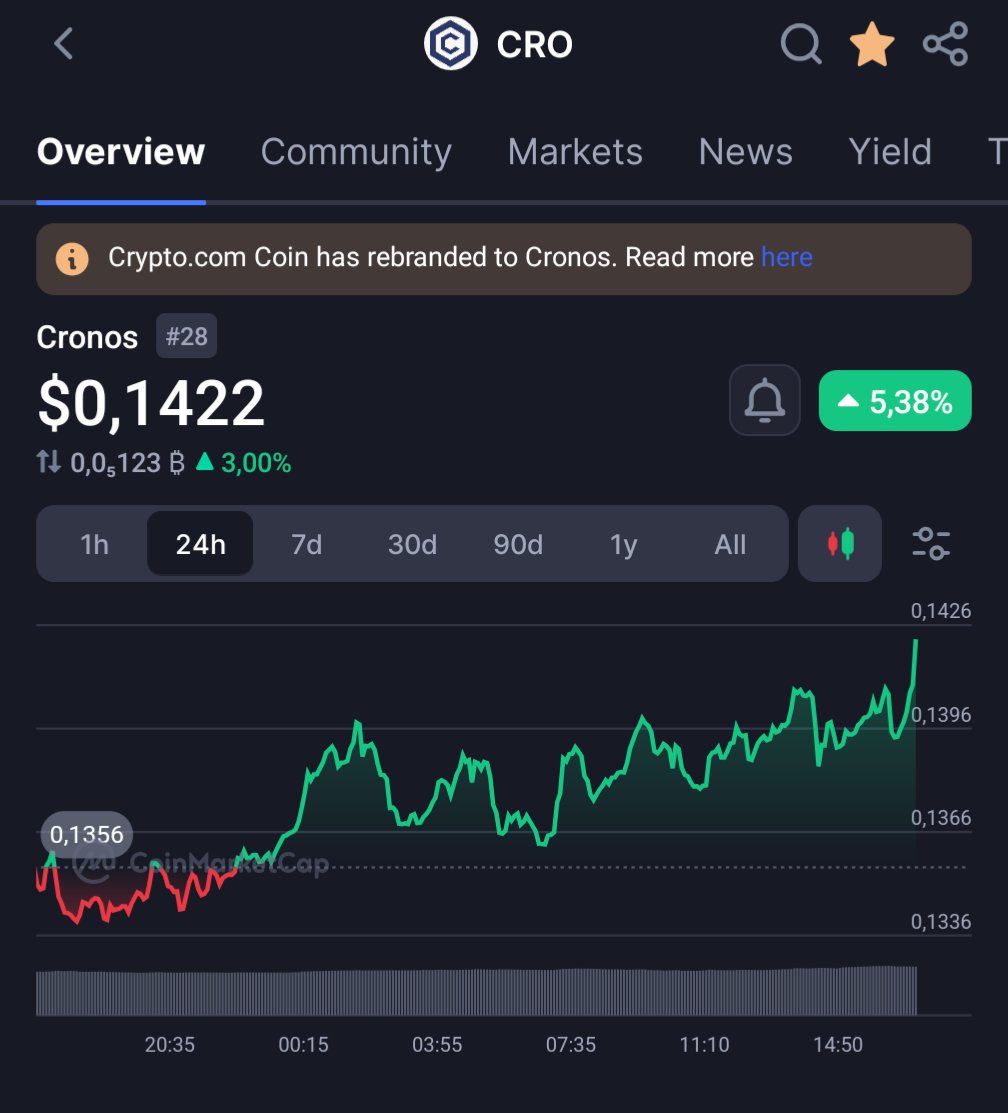This screenshot has height=1113, width=1008.
Task: Switch to candlestick chart view
Action: 840,544
